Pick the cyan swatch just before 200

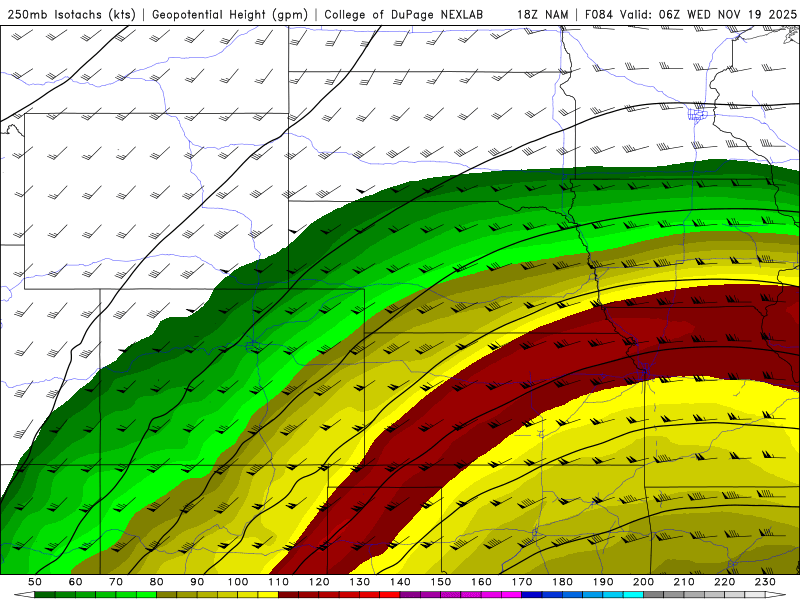tap(633, 594)
